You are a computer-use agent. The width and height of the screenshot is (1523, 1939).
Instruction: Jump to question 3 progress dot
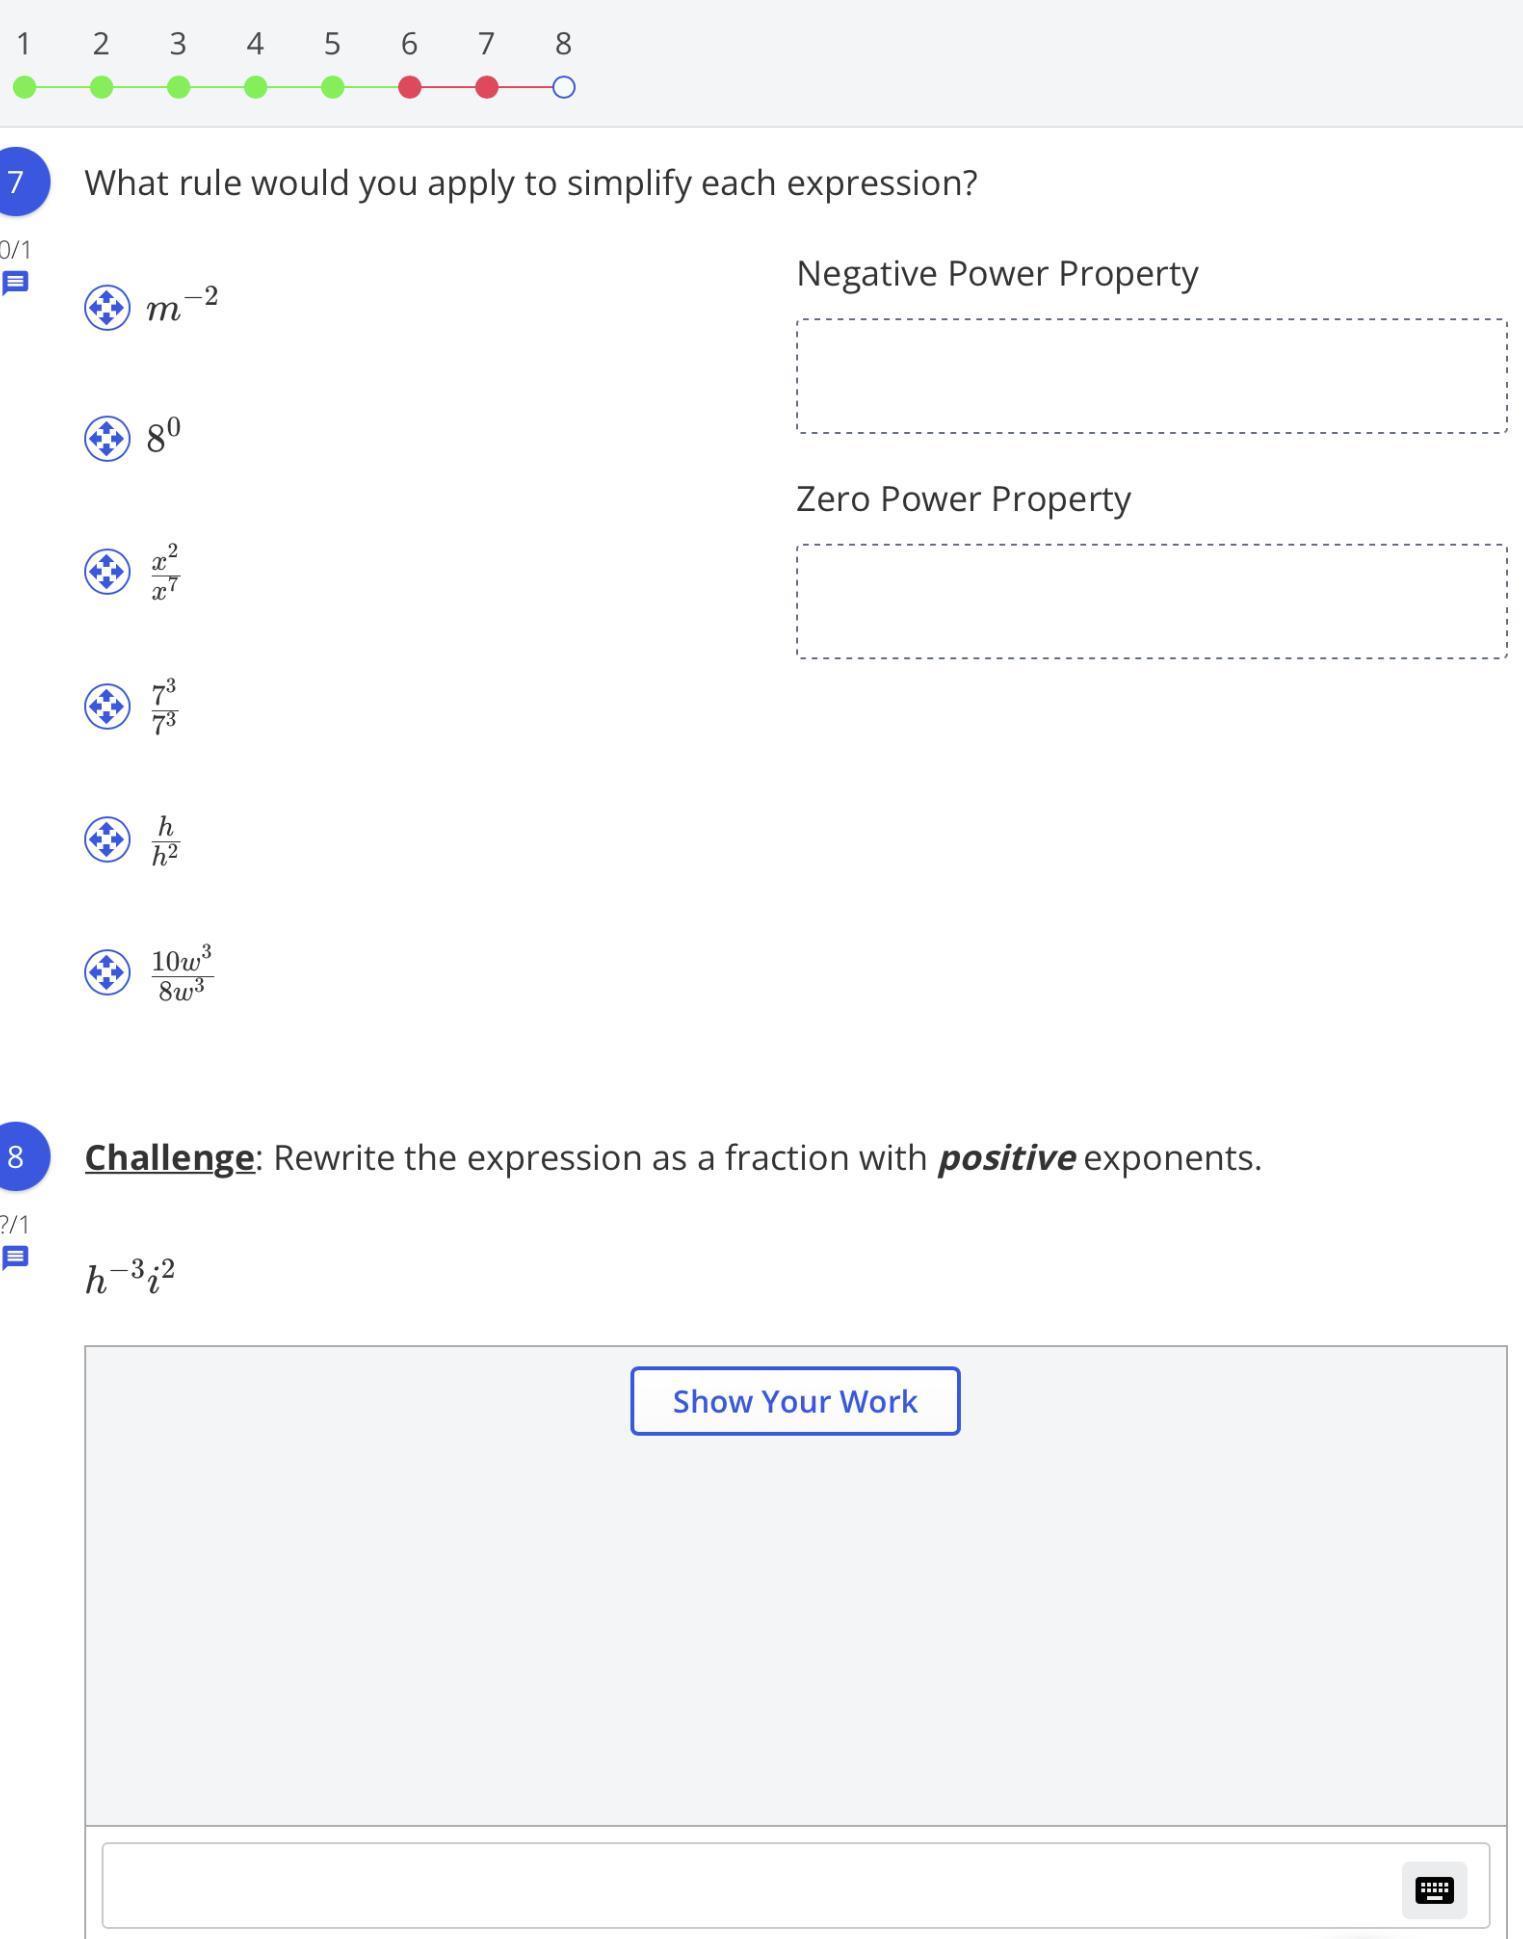click(178, 88)
